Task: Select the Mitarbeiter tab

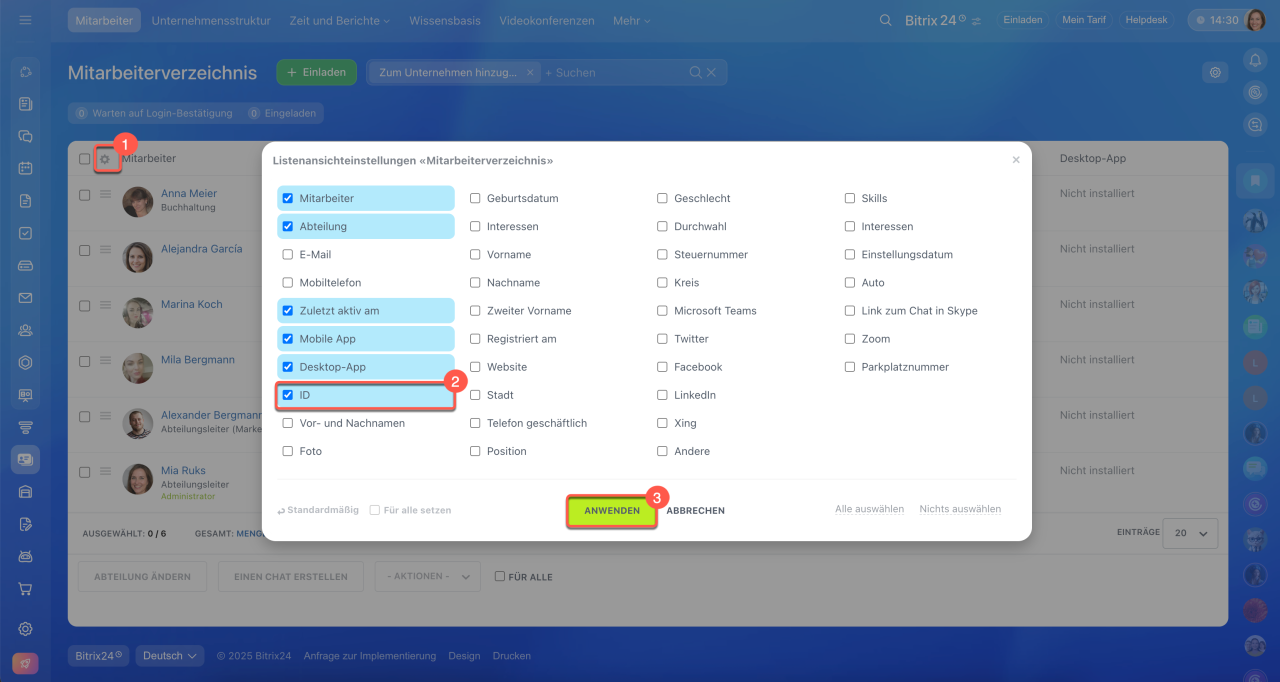Action: click(104, 20)
